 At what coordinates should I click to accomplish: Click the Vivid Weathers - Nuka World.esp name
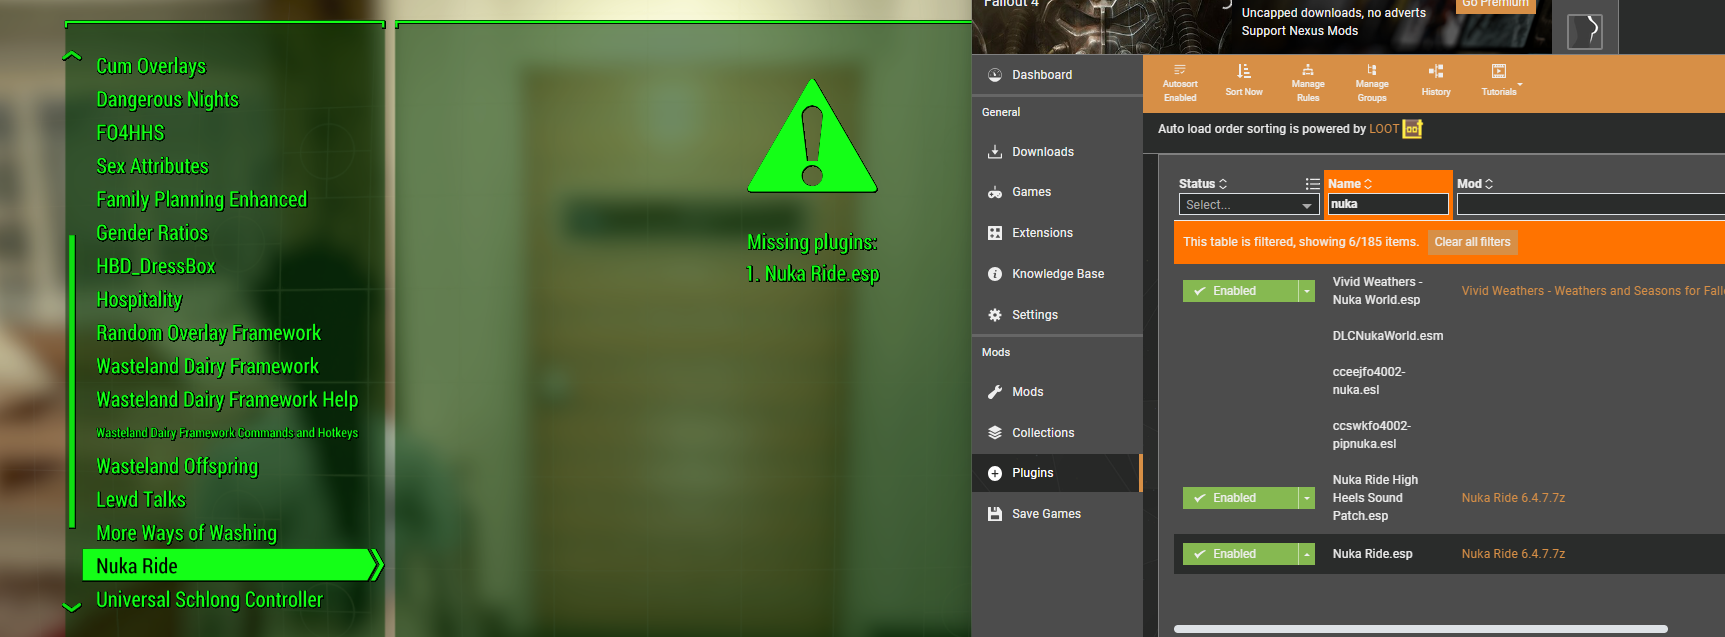(x=1377, y=291)
